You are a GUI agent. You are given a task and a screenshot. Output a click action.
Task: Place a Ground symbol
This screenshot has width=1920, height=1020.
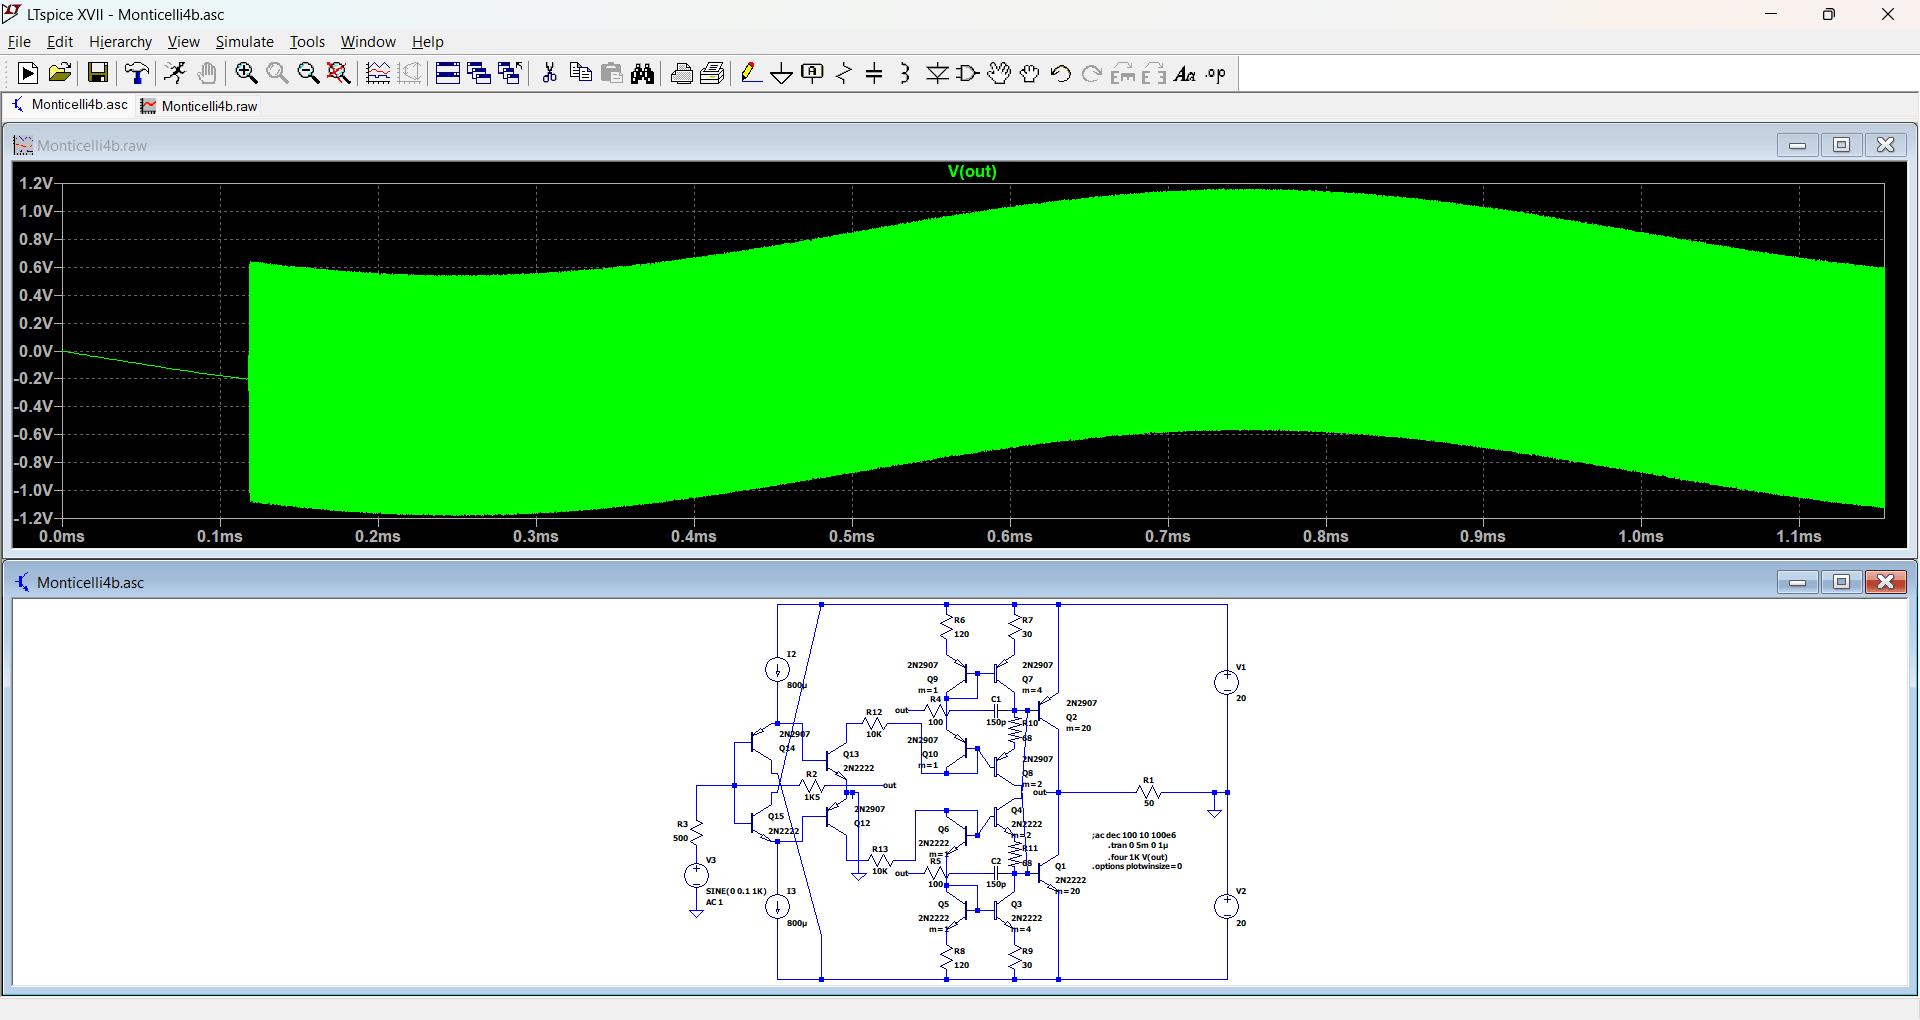(782, 73)
